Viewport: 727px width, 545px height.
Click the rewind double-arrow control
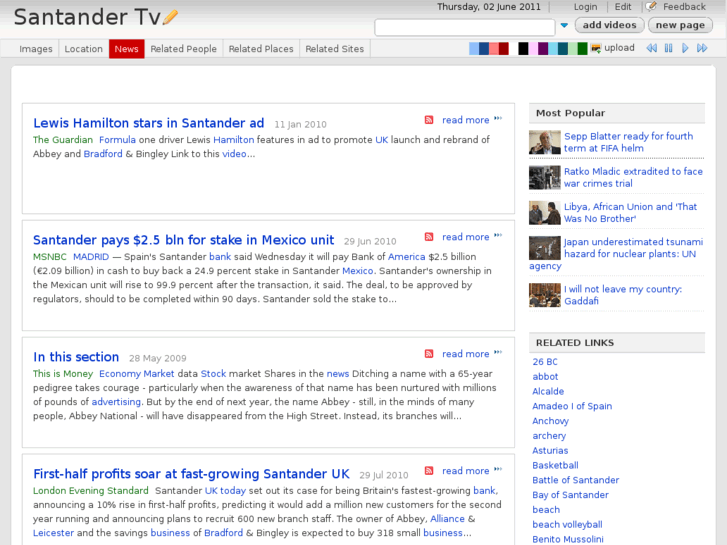point(651,48)
